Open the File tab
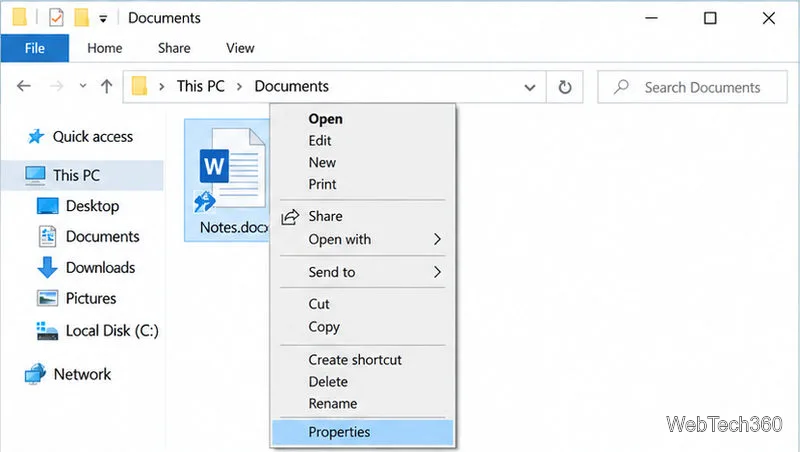 [35, 48]
